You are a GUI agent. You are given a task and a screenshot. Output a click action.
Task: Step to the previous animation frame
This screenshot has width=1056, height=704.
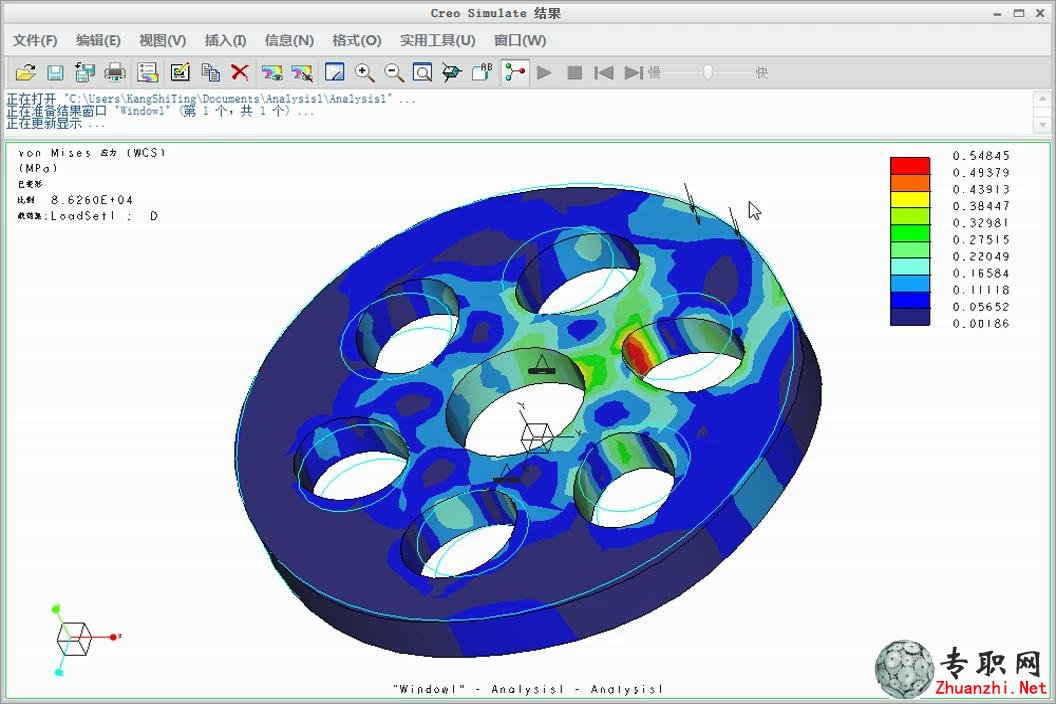pyautogui.click(x=603, y=72)
